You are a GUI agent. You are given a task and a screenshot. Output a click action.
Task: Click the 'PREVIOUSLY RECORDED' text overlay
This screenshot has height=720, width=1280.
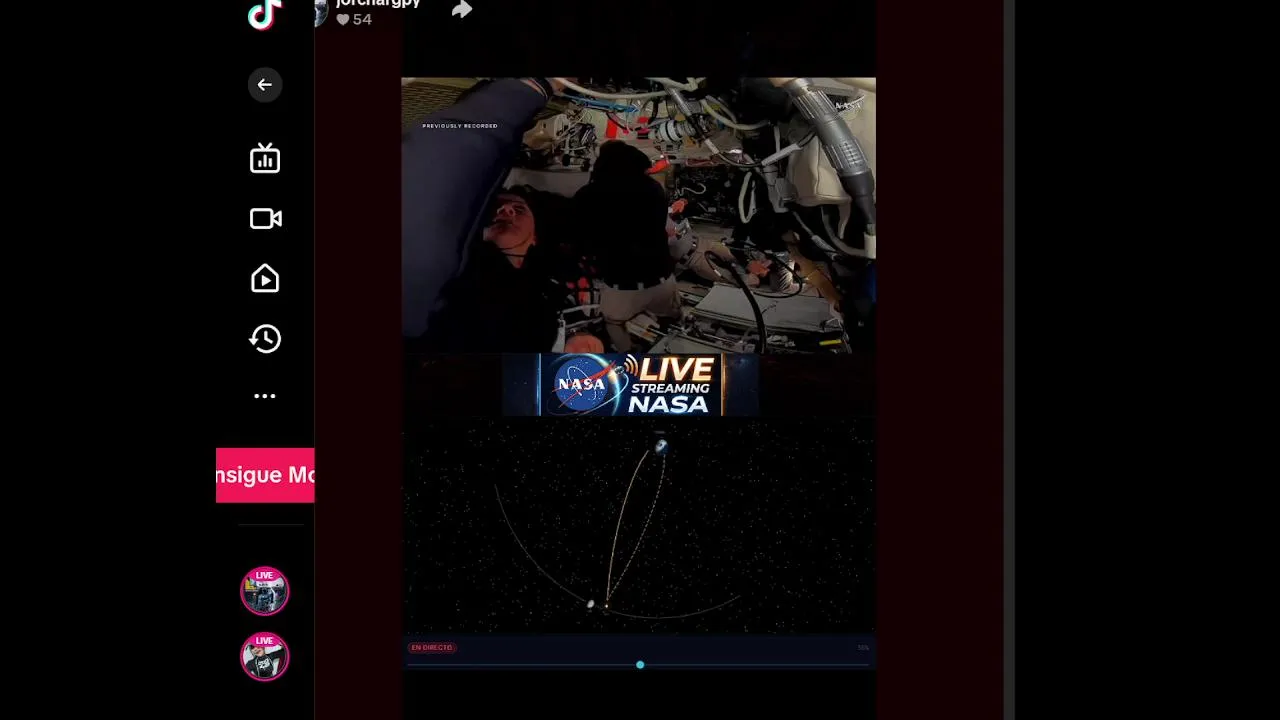(x=460, y=126)
